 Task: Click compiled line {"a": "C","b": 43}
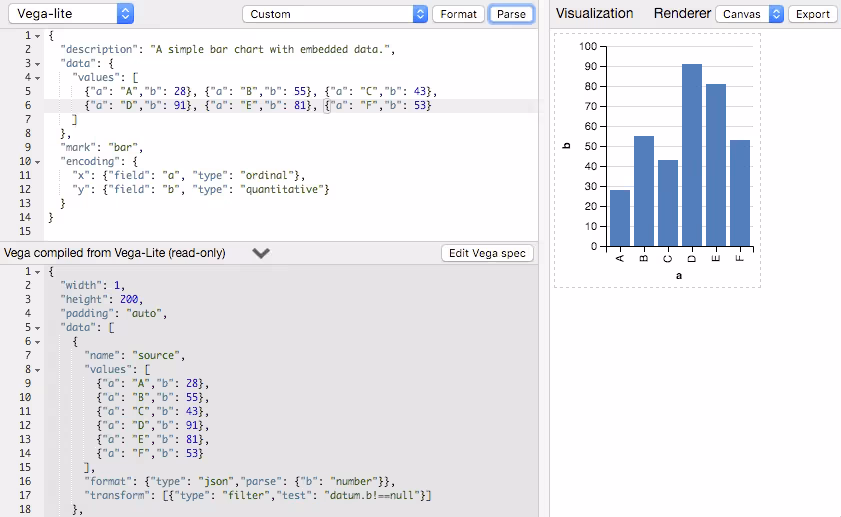coord(153,411)
